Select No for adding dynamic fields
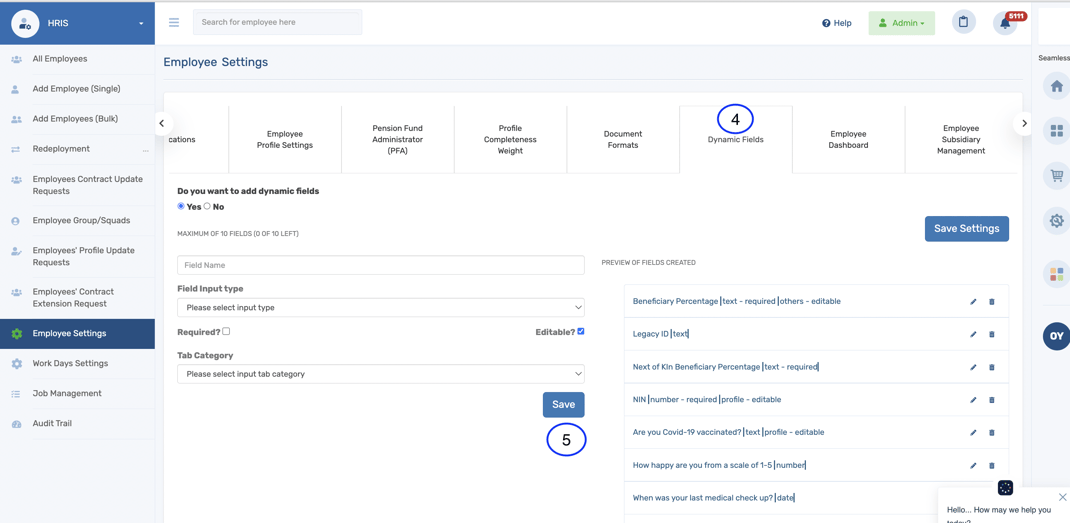This screenshot has width=1070, height=523. tap(207, 206)
